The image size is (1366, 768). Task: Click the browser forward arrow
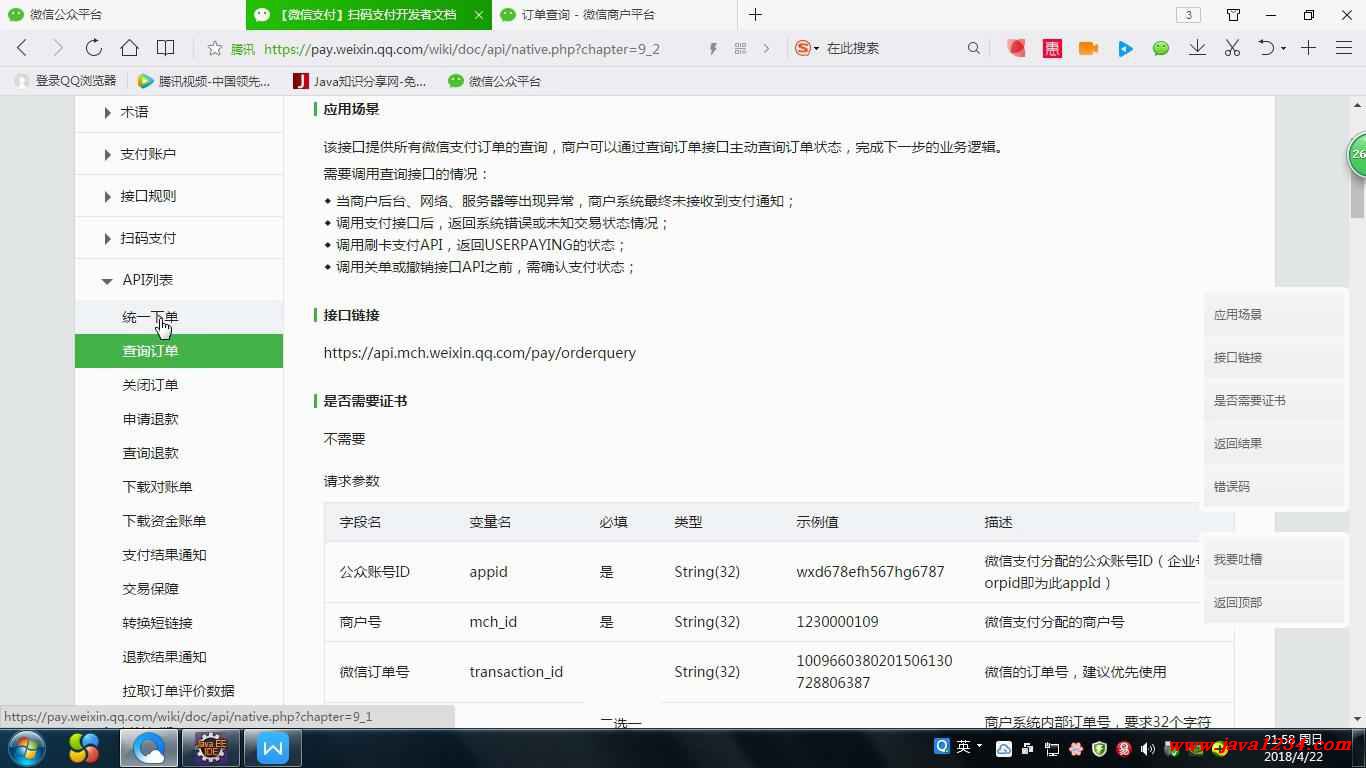coord(57,48)
